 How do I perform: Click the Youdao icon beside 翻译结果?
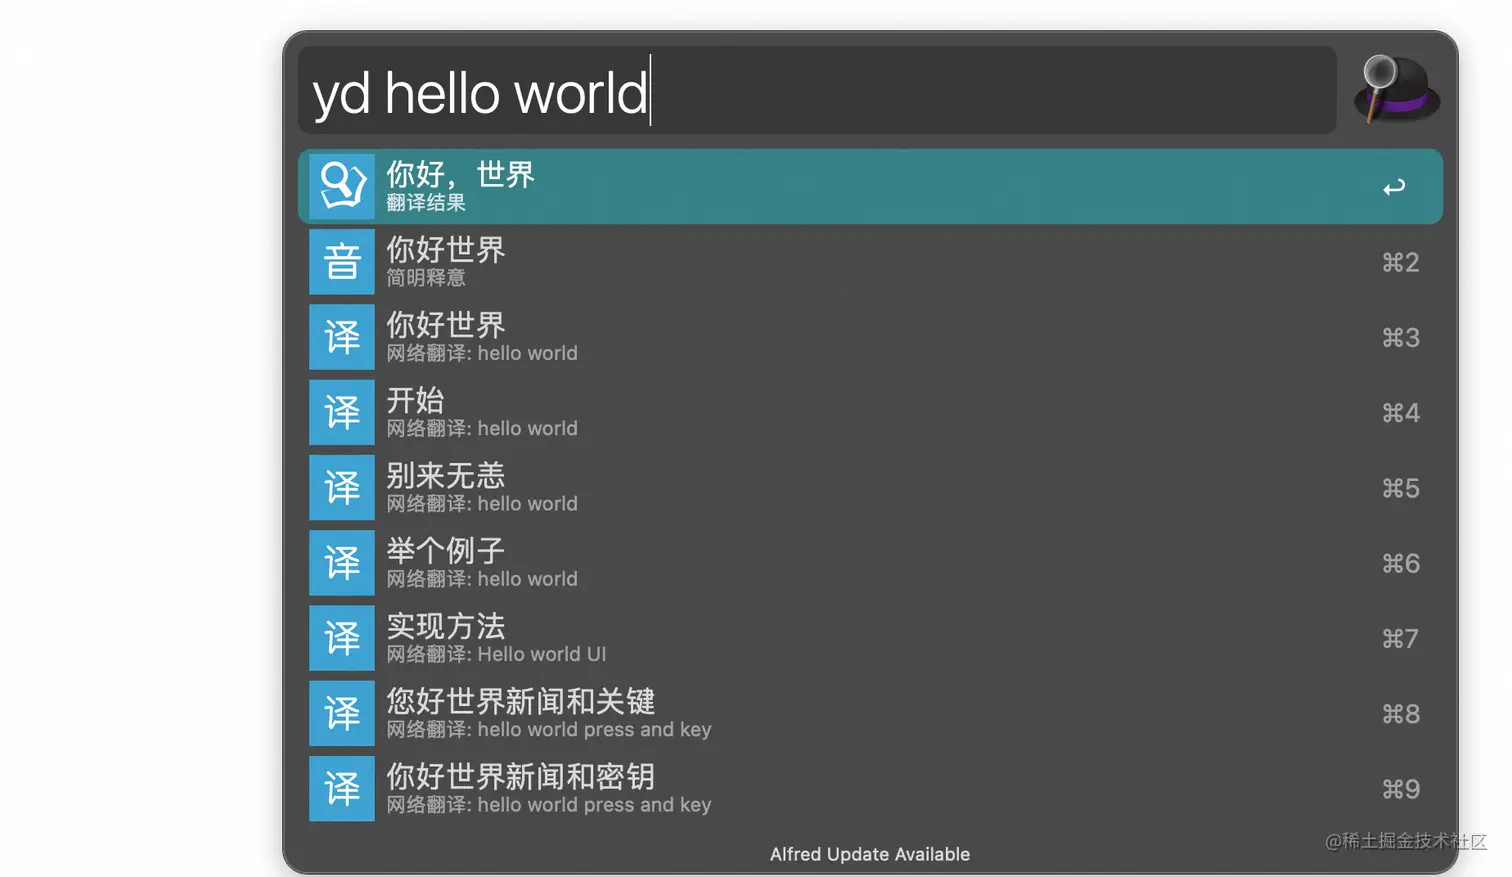click(342, 186)
